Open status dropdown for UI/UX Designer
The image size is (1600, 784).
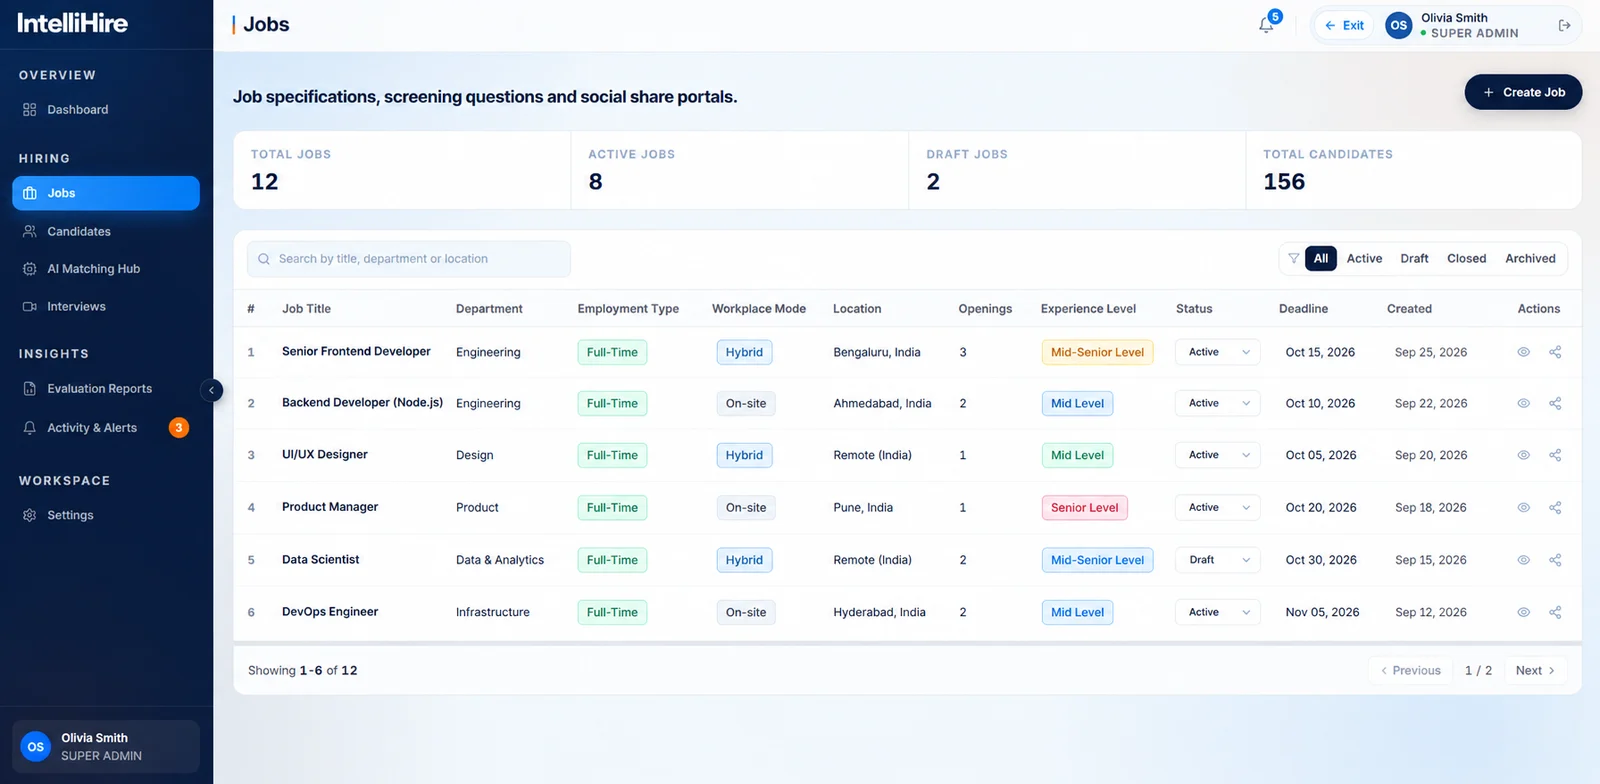(x=1218, y=455)
